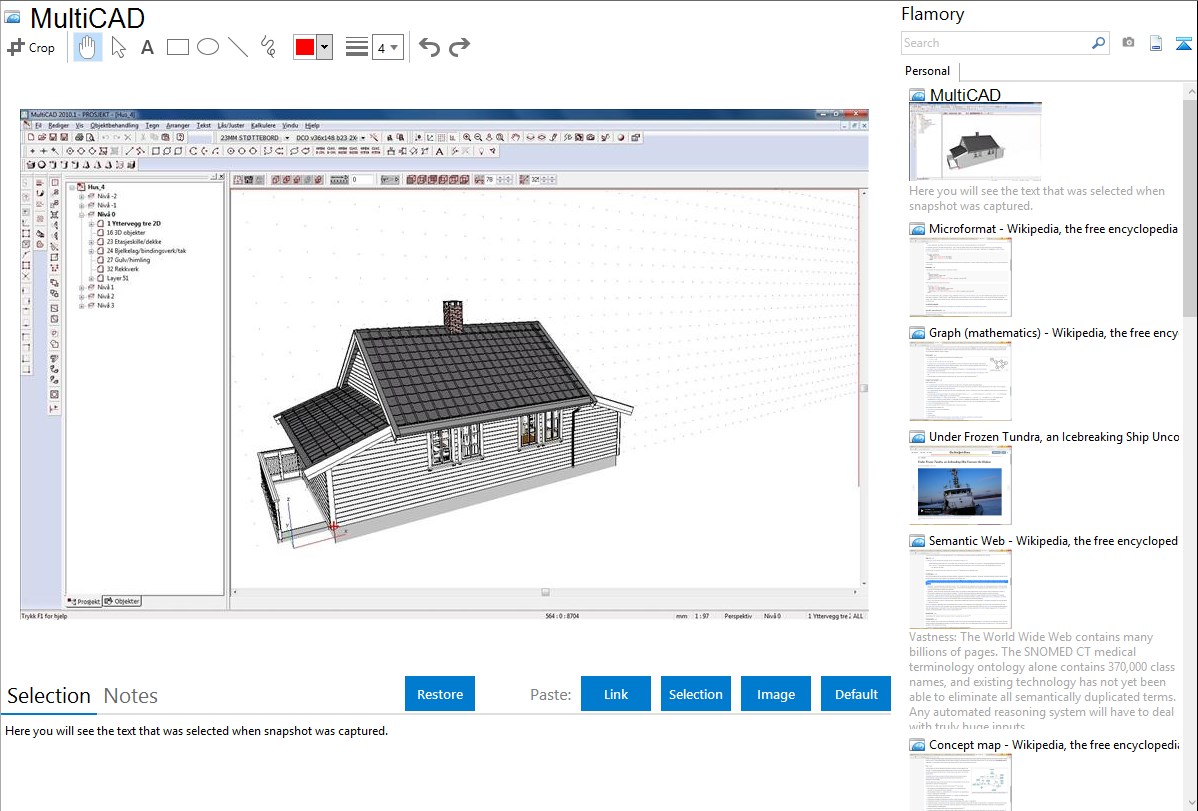
Task: Switch to the Selection tab
Action: 49,696
